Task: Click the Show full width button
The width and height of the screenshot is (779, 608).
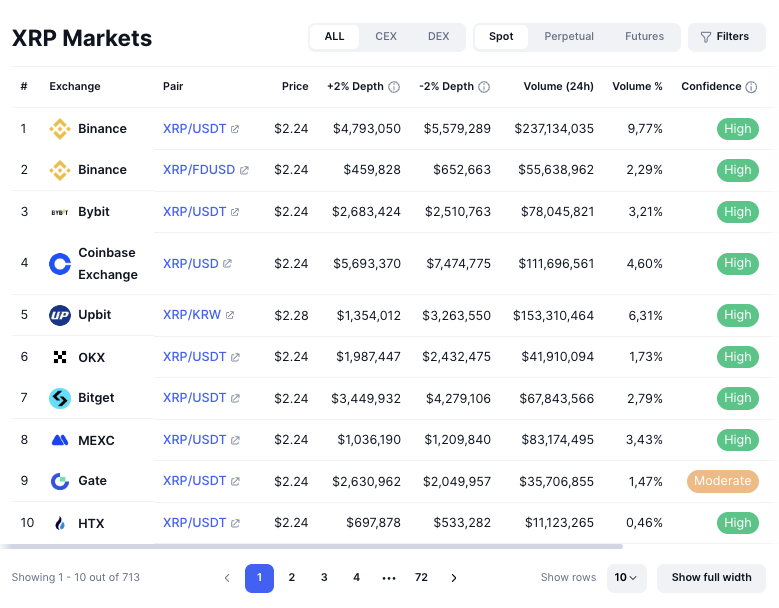Action: pos(711,578)
